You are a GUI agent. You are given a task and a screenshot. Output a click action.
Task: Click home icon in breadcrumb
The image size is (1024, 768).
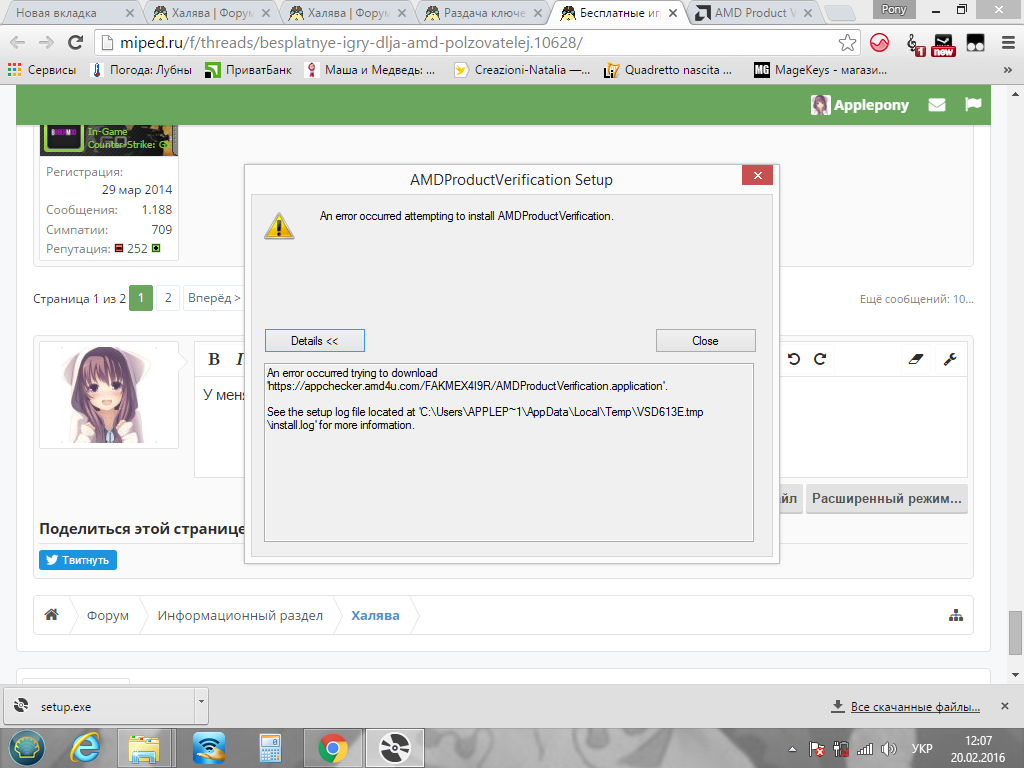click(x=52, y=615)
